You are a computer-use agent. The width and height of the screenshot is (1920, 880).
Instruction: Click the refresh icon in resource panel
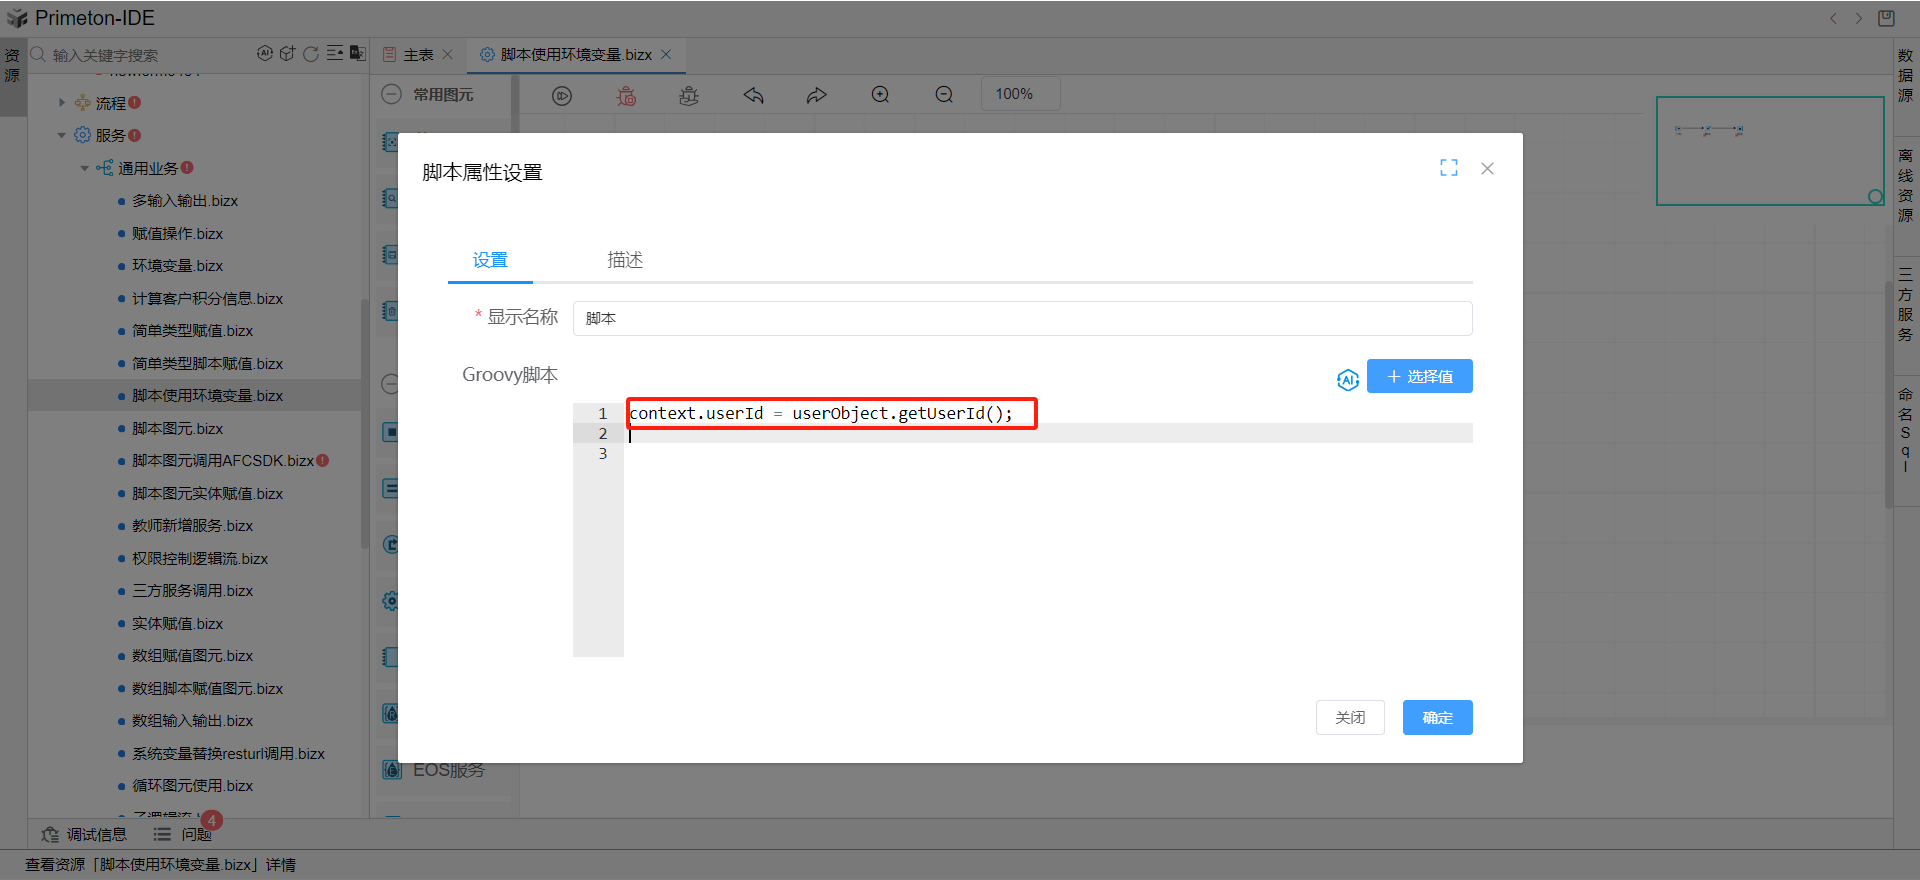pyautogui.click(x=311, y=54)
